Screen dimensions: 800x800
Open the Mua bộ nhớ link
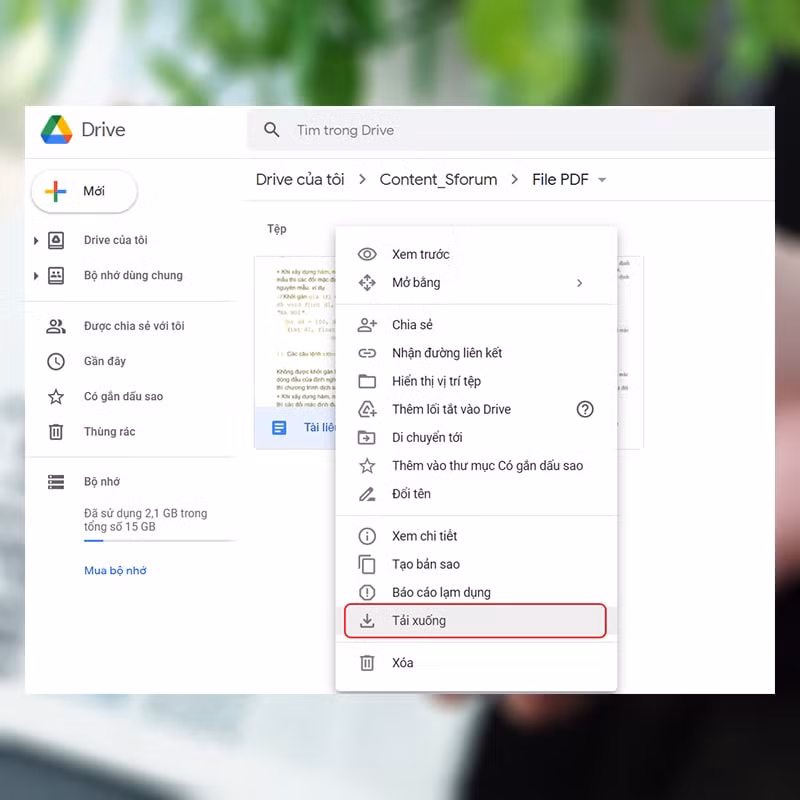point(115,570)
